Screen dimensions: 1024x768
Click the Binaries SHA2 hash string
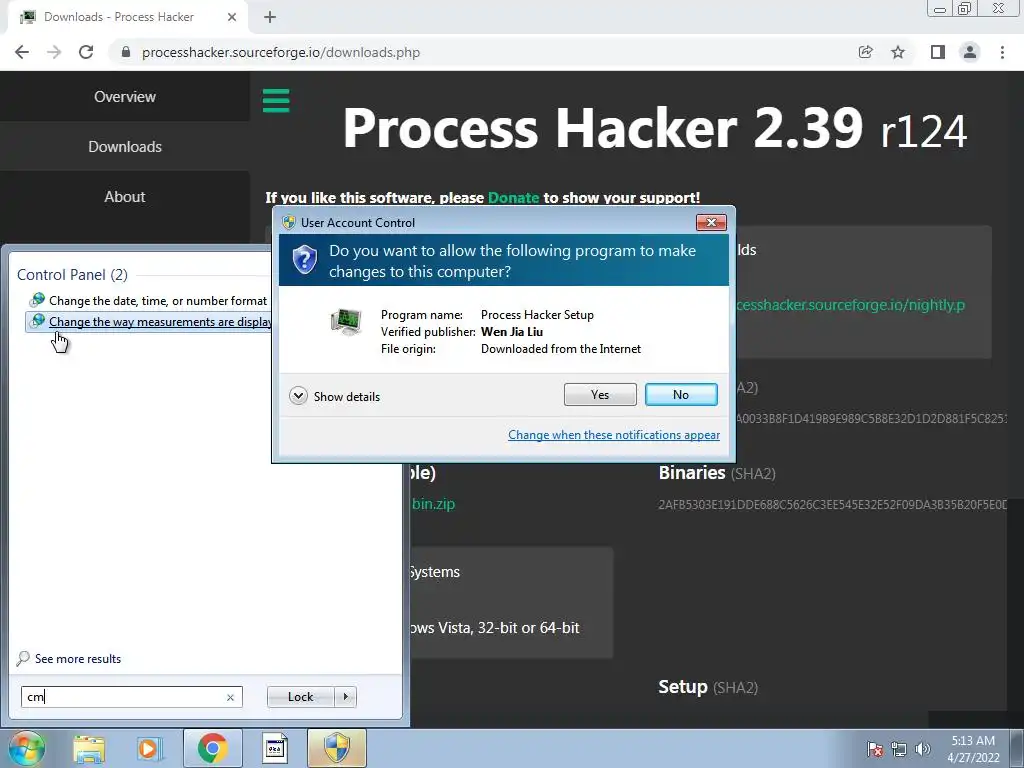click(x=833, y=505)
